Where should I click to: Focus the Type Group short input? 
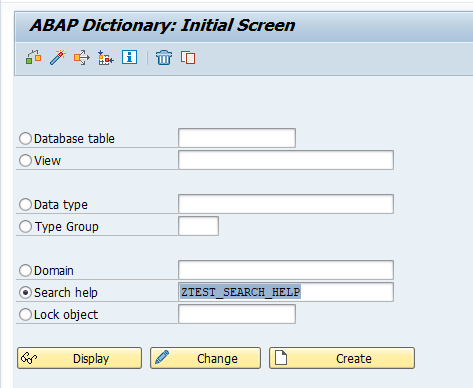pyautogui.click(x=199, y=226)
